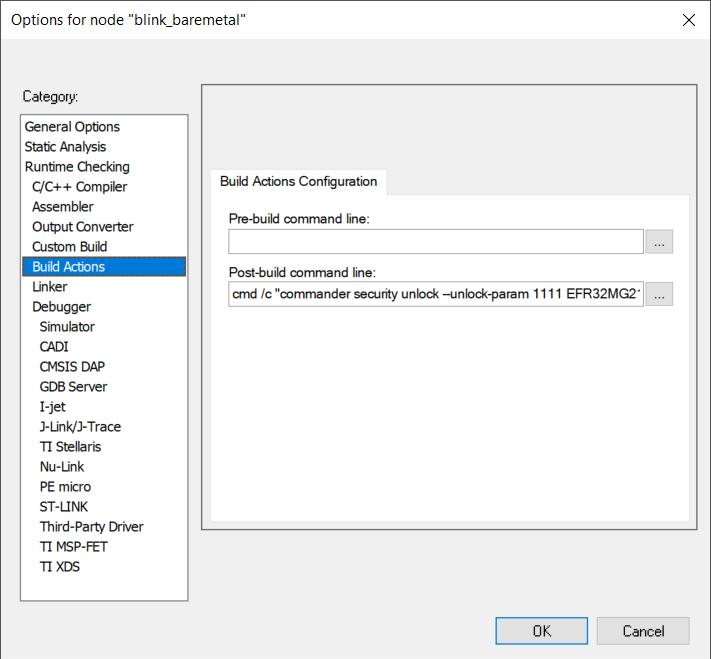Open the Debugger category
Image resolution: width=711 pixels, height=659 pixels.
coord(61,307)
